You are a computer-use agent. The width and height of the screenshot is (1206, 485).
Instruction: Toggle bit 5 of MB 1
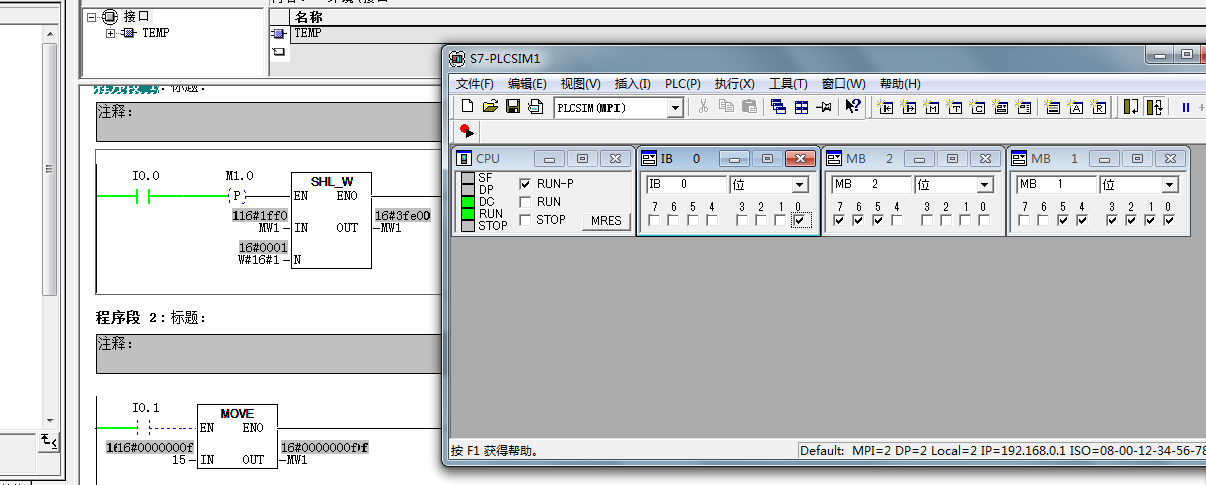[1062, 220]
